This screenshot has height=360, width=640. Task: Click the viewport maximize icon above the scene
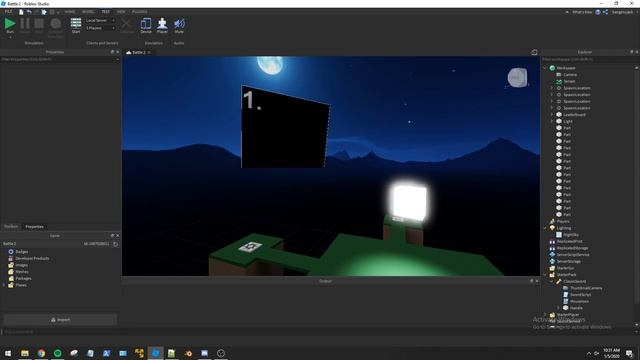click(534, 52)
